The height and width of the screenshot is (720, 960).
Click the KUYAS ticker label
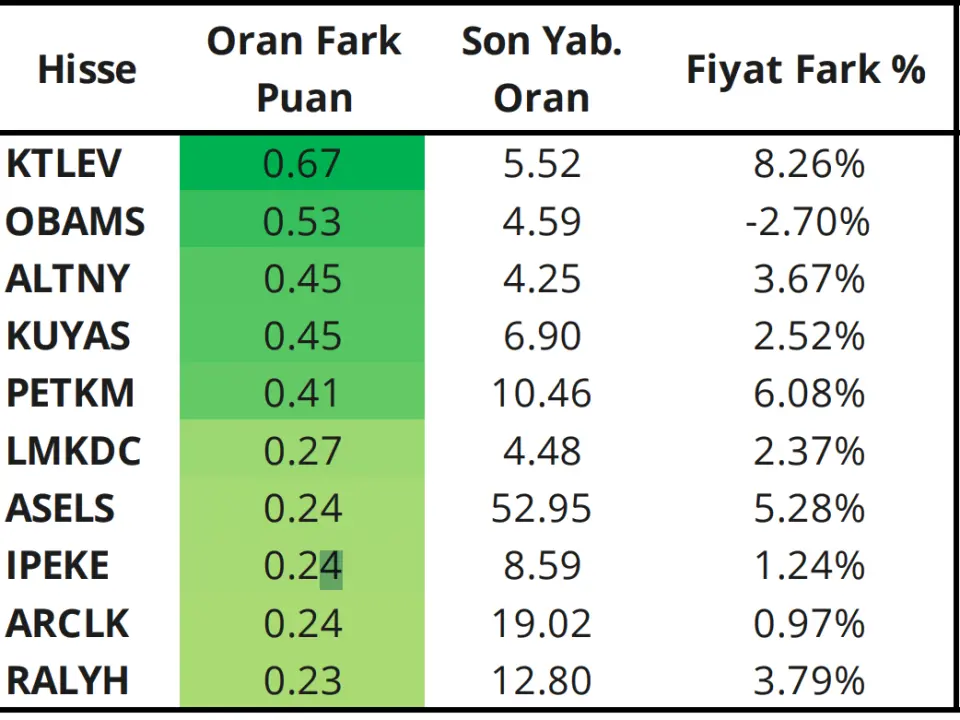68,336
